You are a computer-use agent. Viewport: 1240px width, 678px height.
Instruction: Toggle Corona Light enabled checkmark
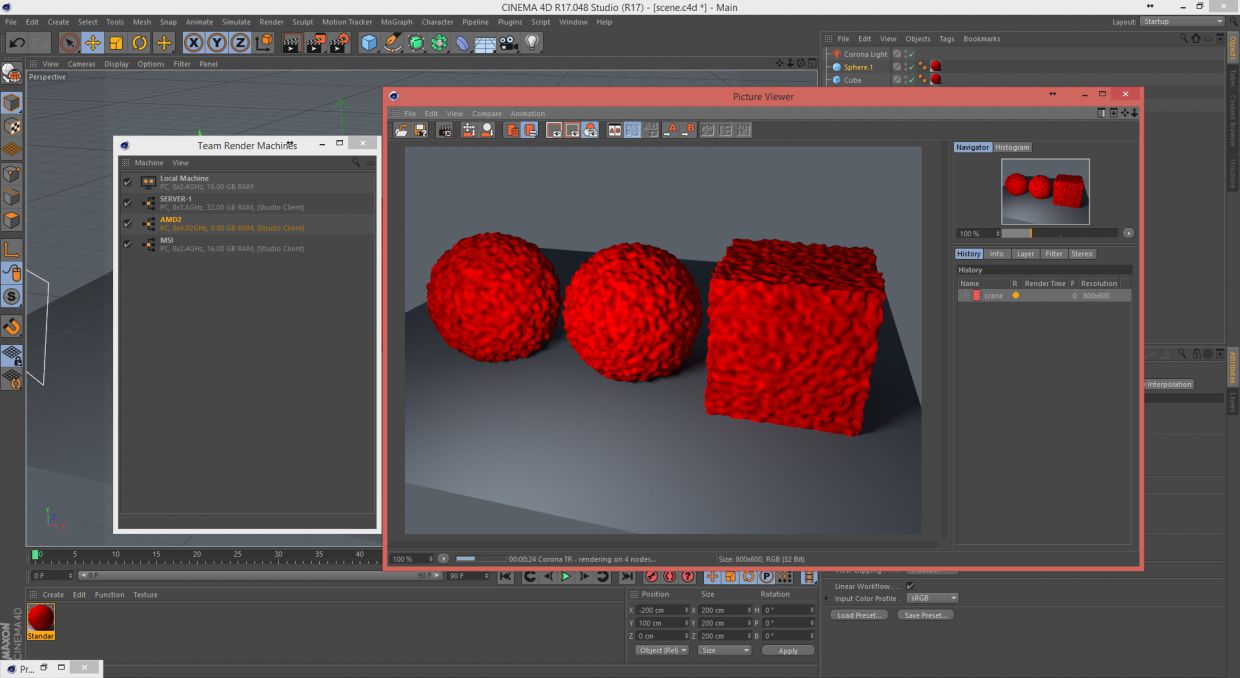[x=910, y=54]
